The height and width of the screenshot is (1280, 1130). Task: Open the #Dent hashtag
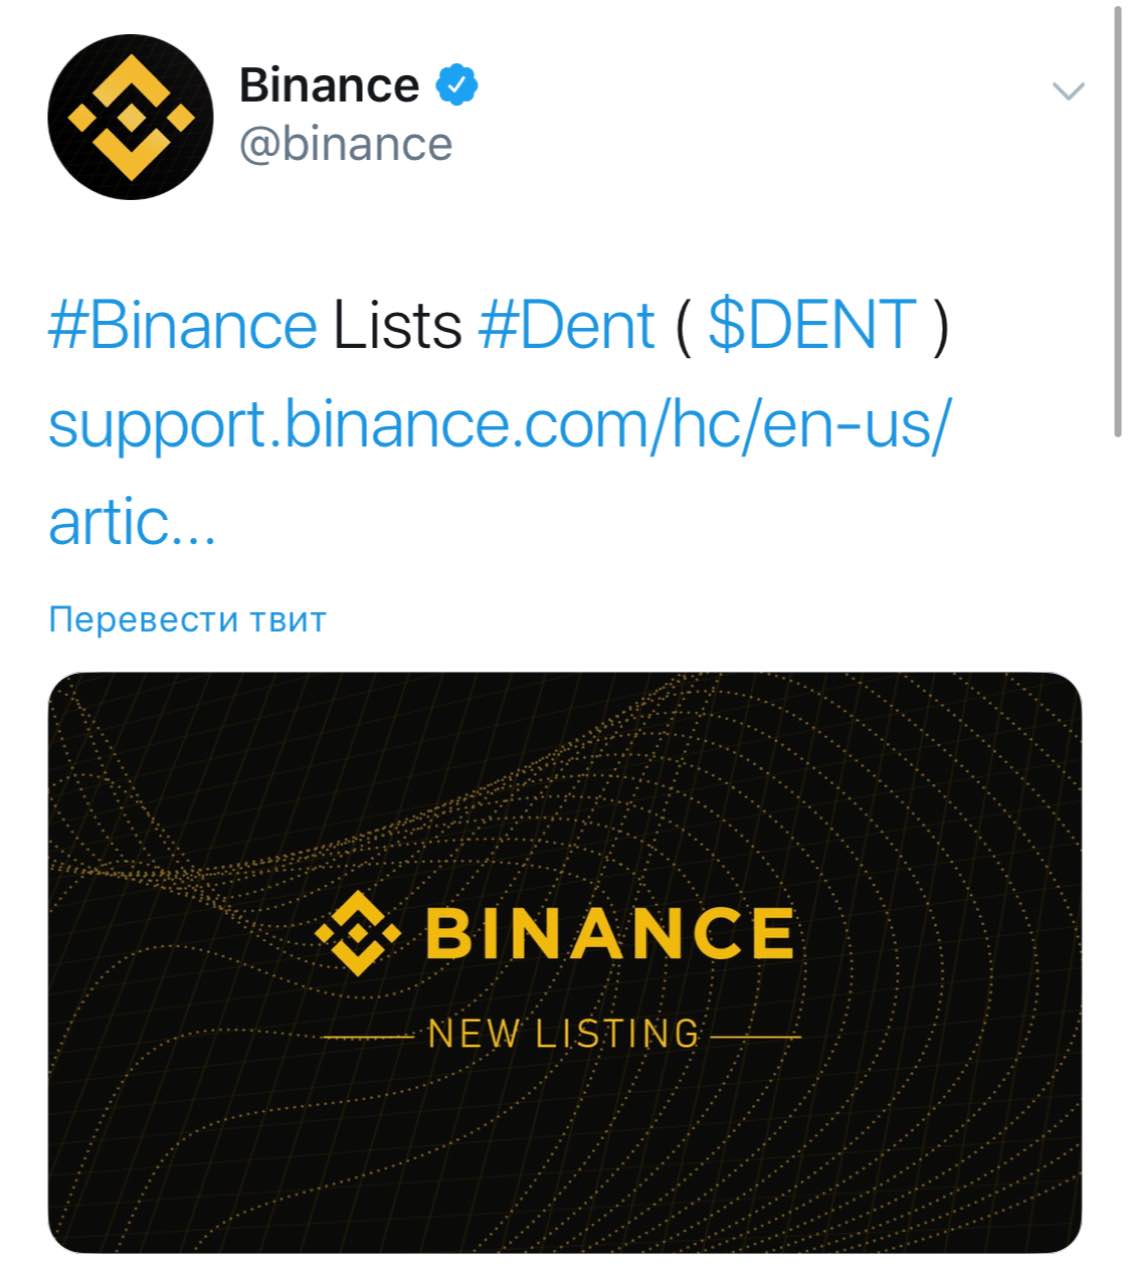[566, 325]
